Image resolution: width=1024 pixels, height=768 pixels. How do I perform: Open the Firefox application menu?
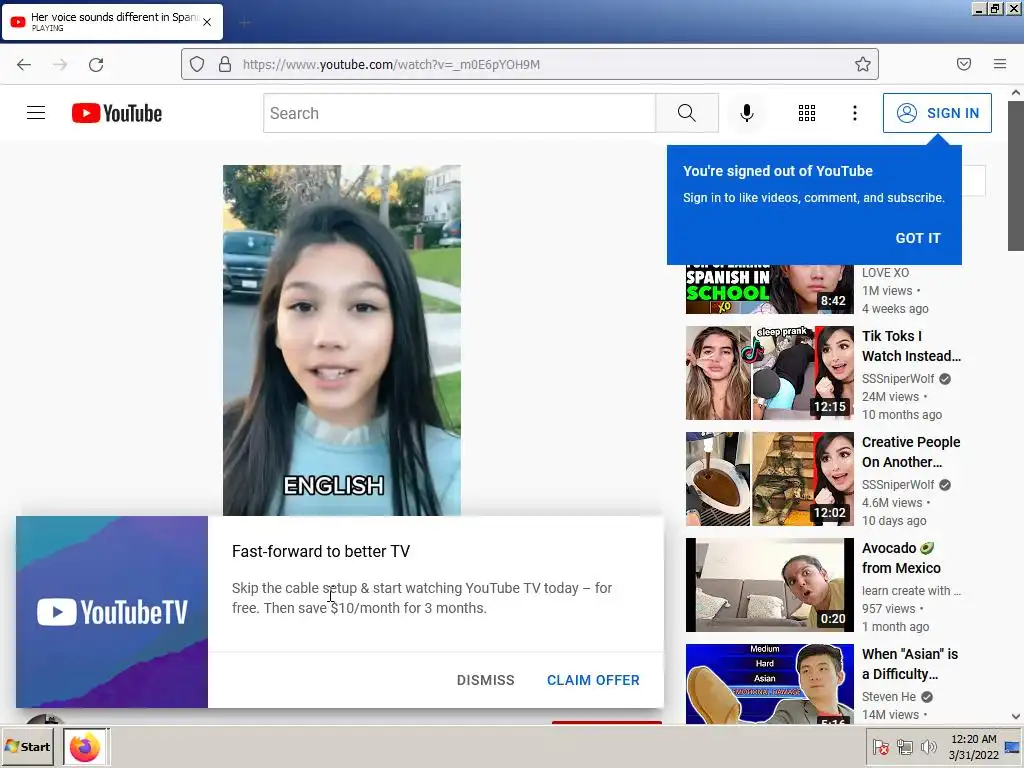pos(1000,64)
